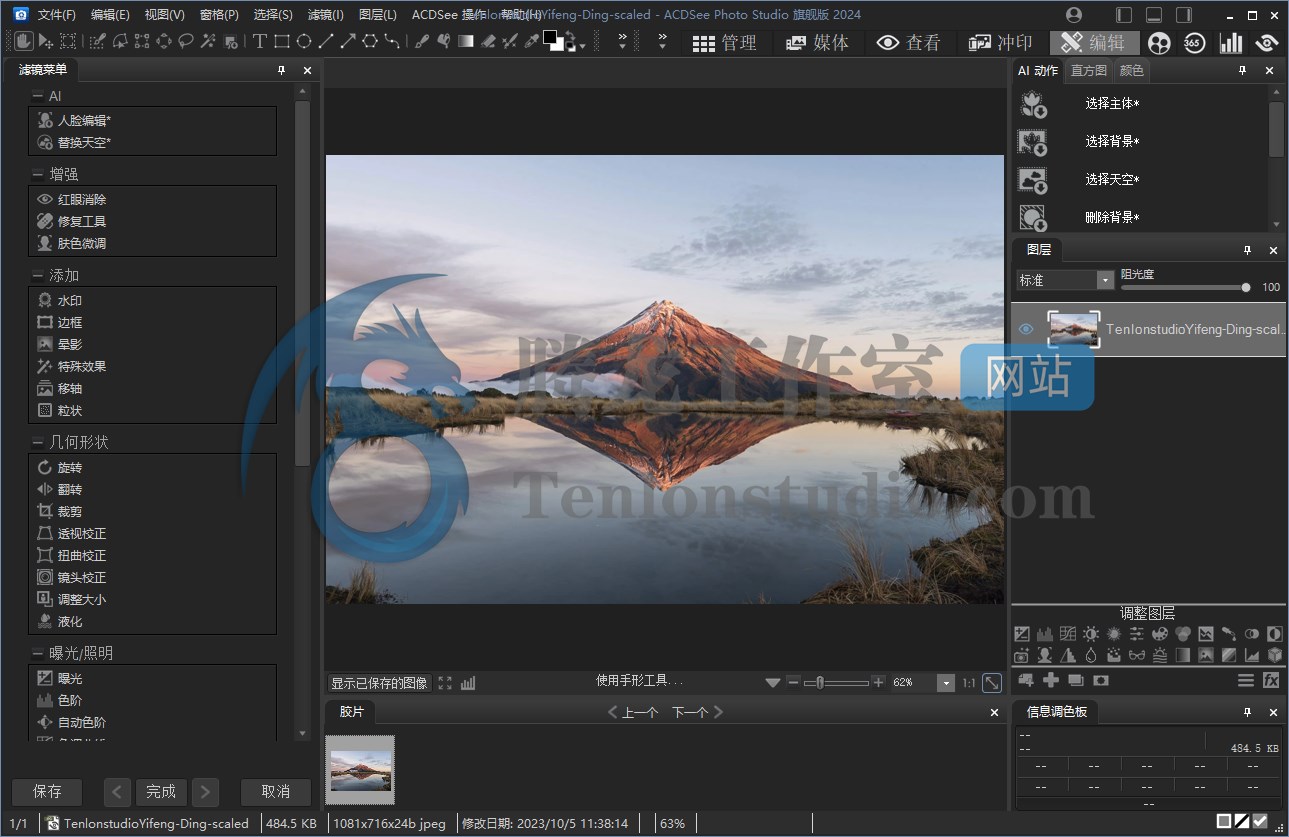Select the Ellipse shape tool

pyautogui.click(x=304, y=41)
